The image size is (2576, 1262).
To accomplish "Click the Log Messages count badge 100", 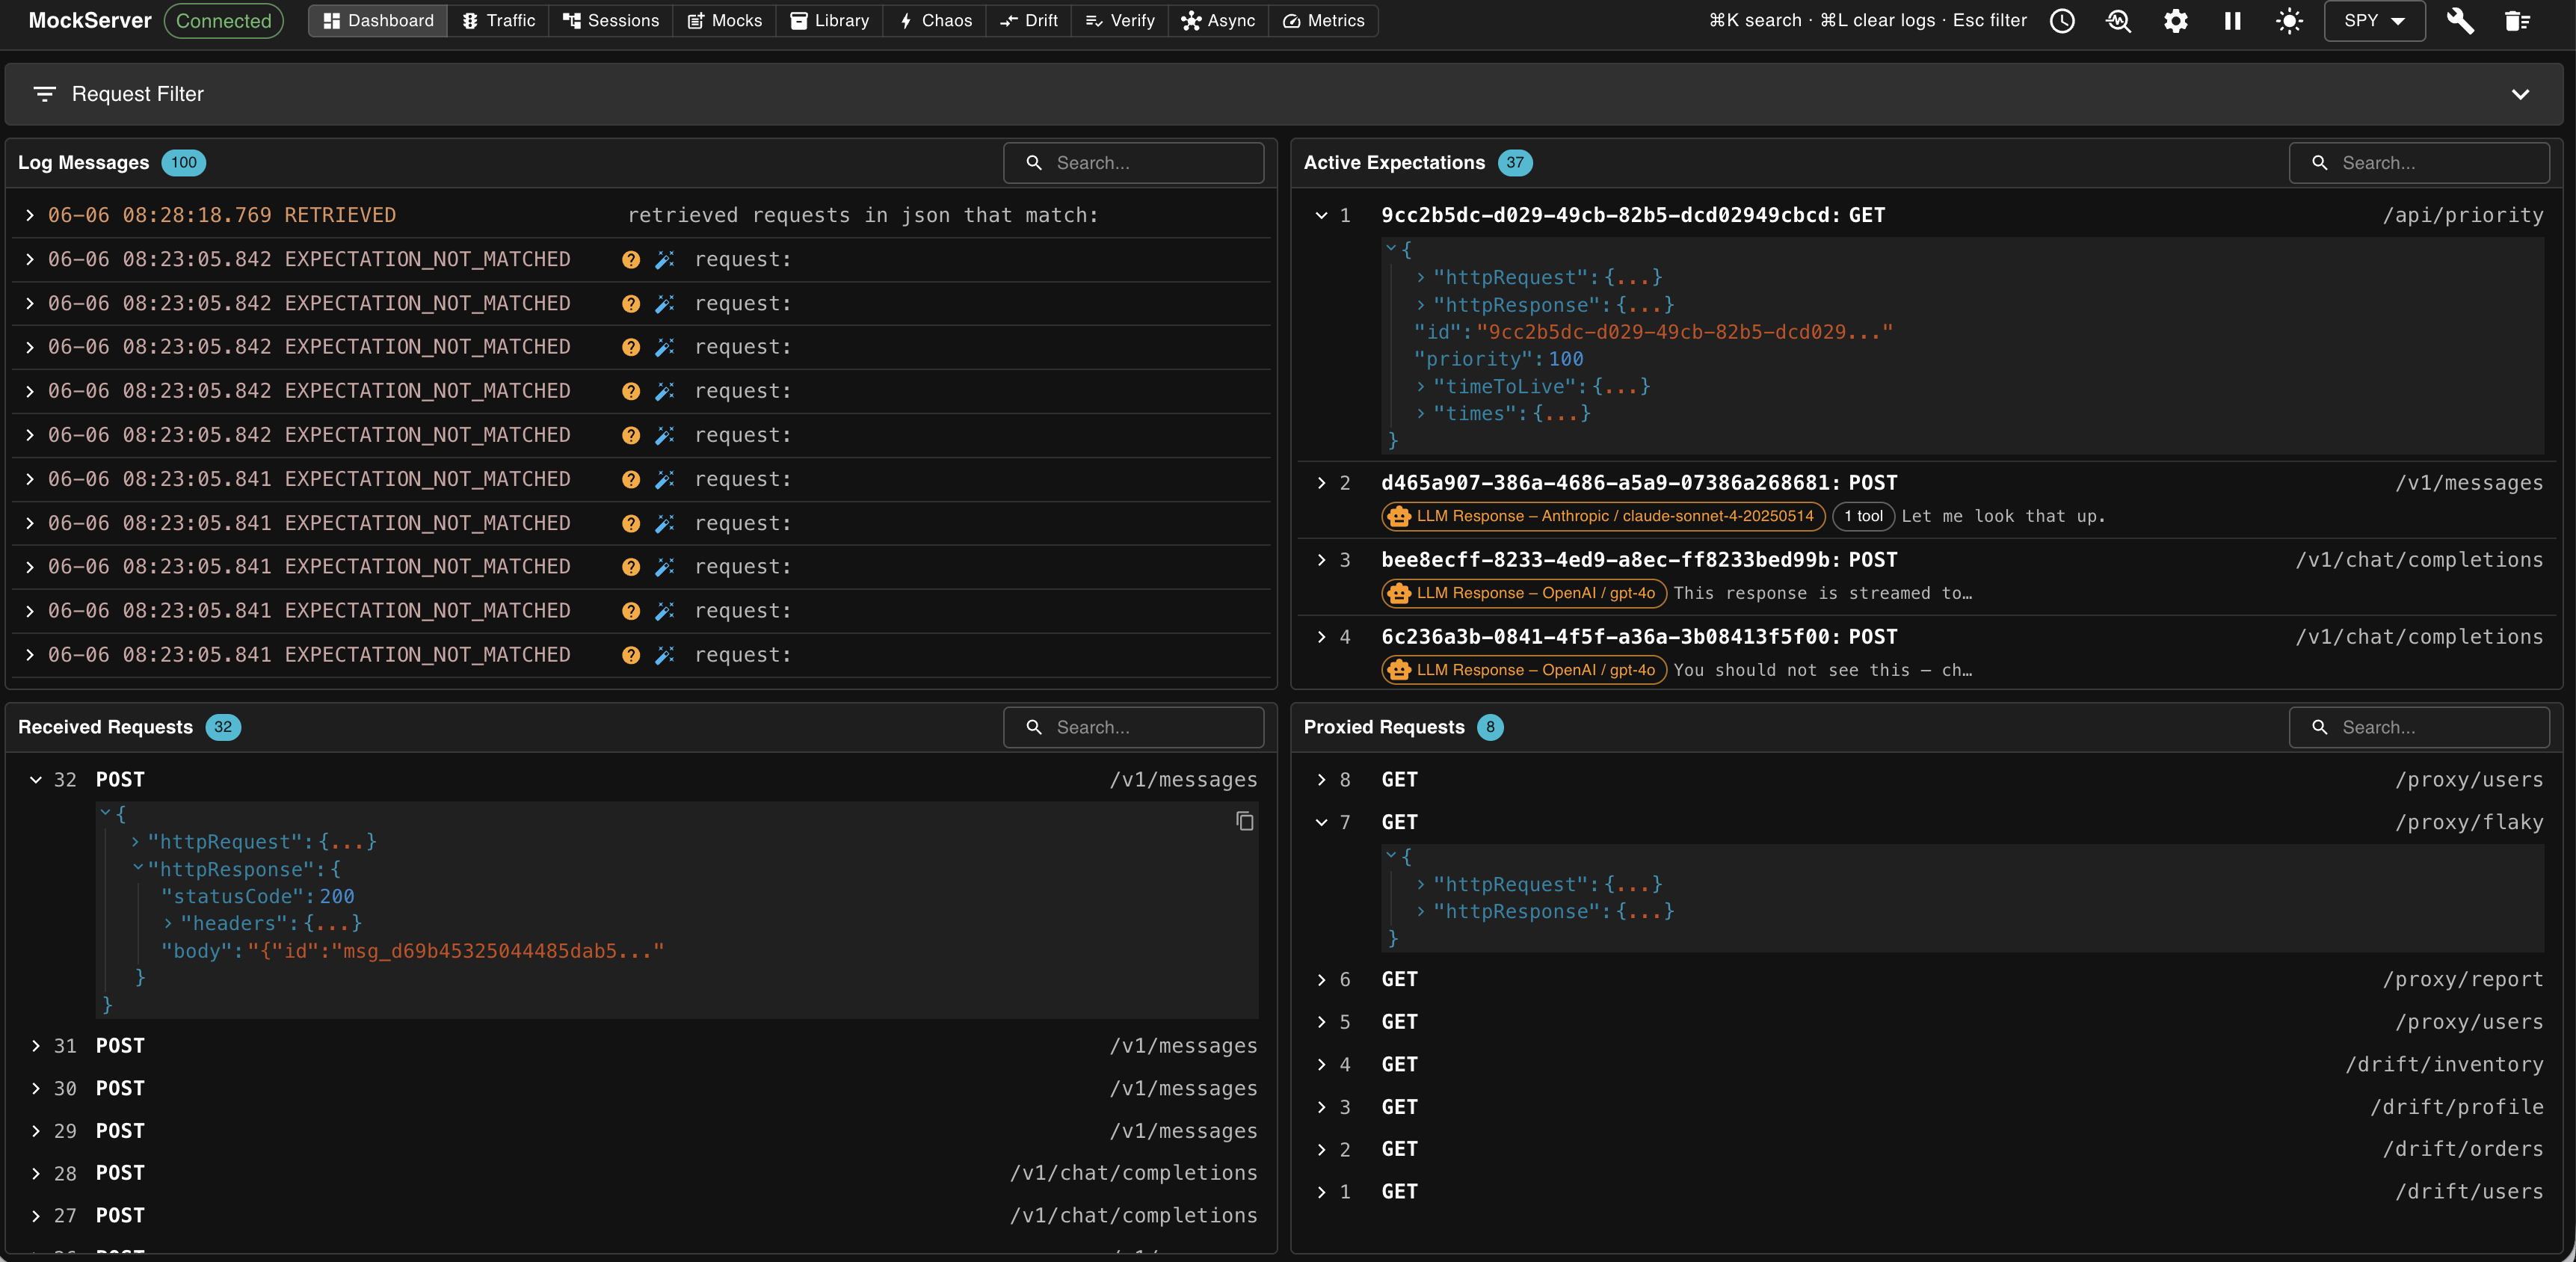I will 184,163.
